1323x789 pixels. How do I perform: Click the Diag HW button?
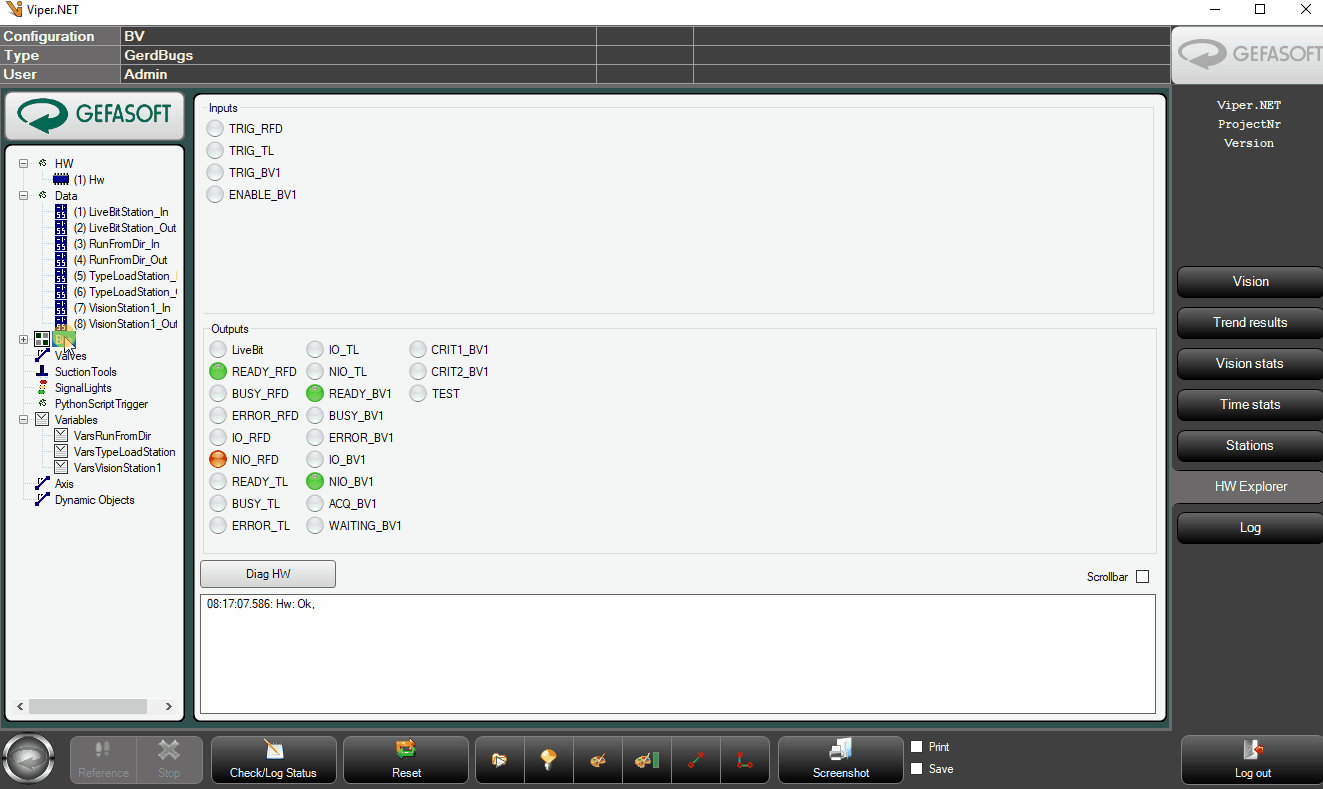coord(268,574)
